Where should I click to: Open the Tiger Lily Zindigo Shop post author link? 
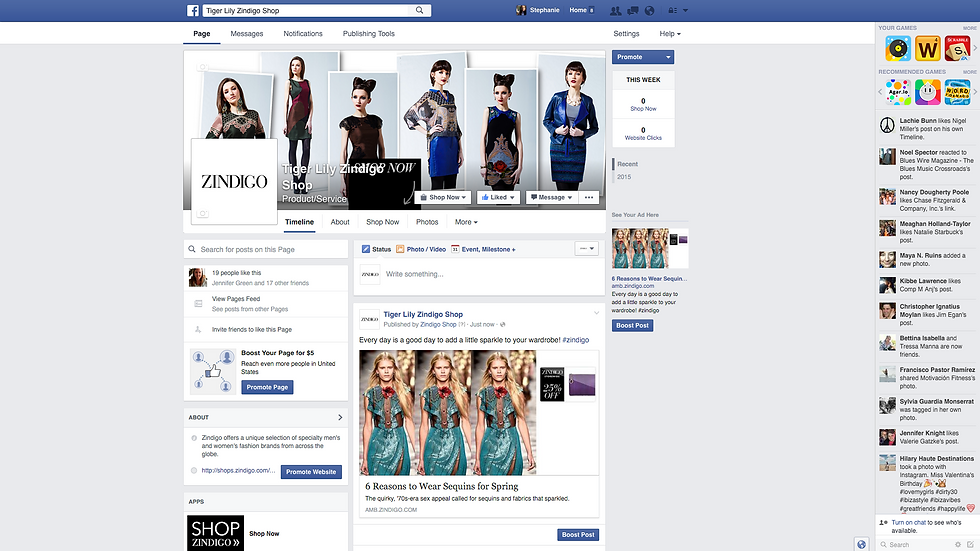422,314
